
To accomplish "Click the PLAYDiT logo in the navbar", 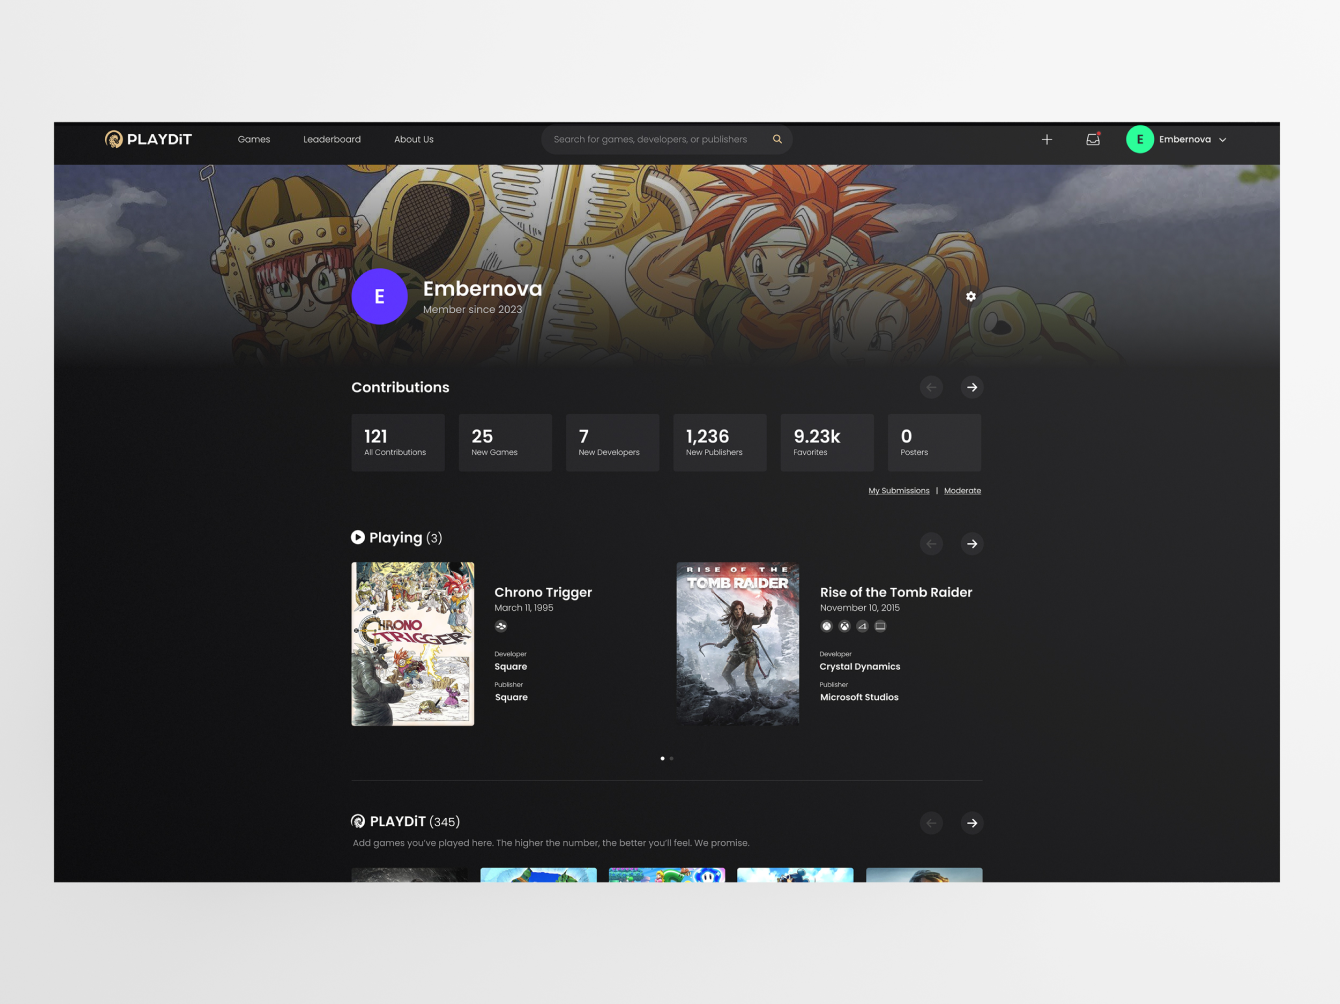I will pyautogui.click(x=148, y=139).
